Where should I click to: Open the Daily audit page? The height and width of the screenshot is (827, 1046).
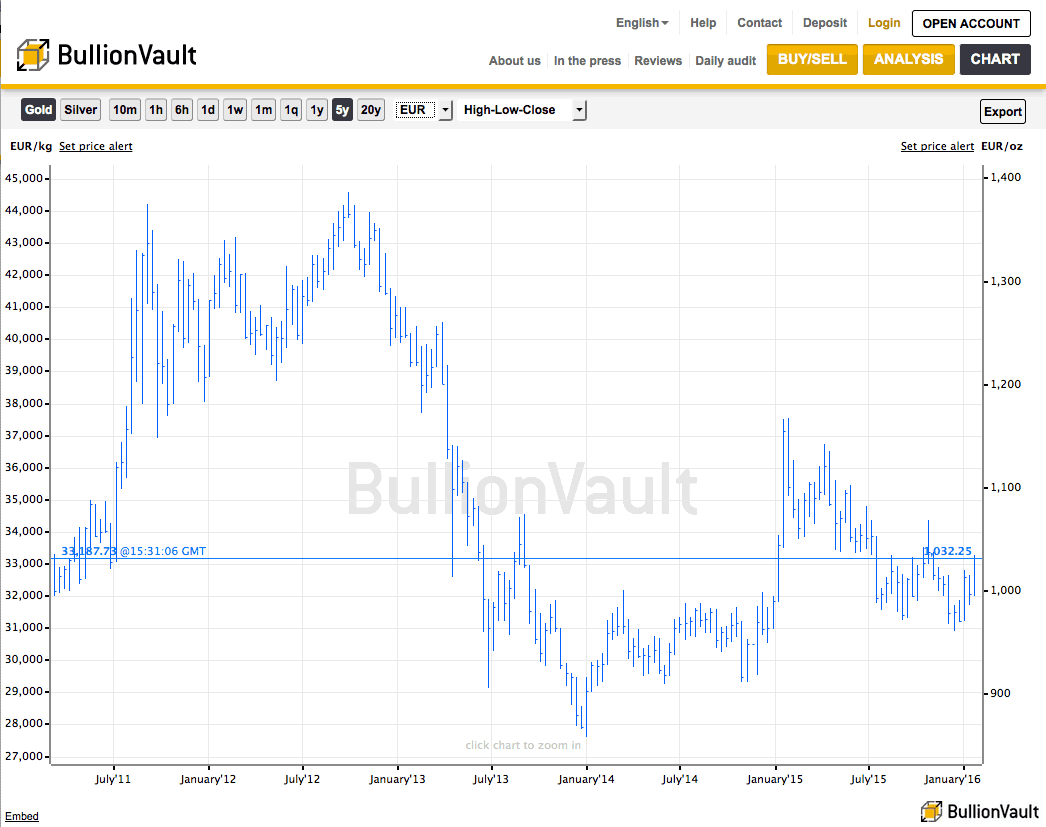click(726, 61)
